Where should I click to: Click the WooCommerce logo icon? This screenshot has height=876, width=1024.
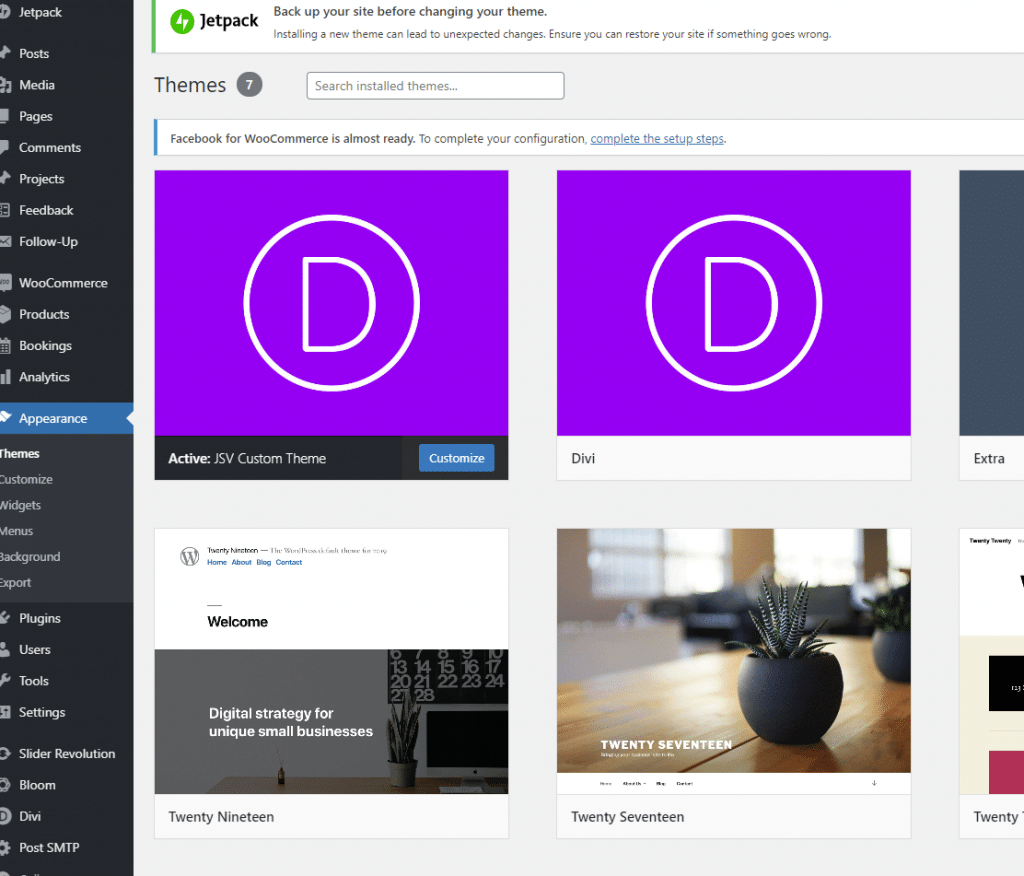[x=5, y=283]
